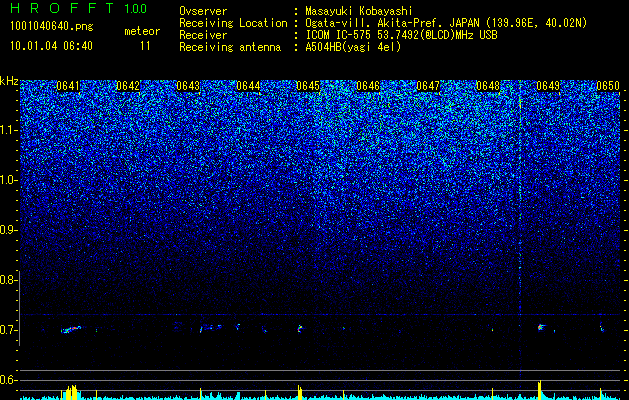Click the kHz axis unit label
The width and height of the screenshot is (629, 400).
click(x=9, y=81)
